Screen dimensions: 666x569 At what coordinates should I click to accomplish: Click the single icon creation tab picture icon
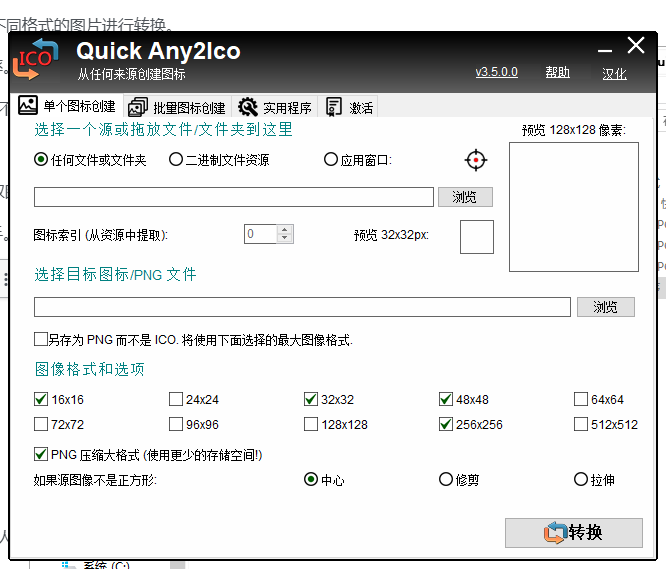28,105
